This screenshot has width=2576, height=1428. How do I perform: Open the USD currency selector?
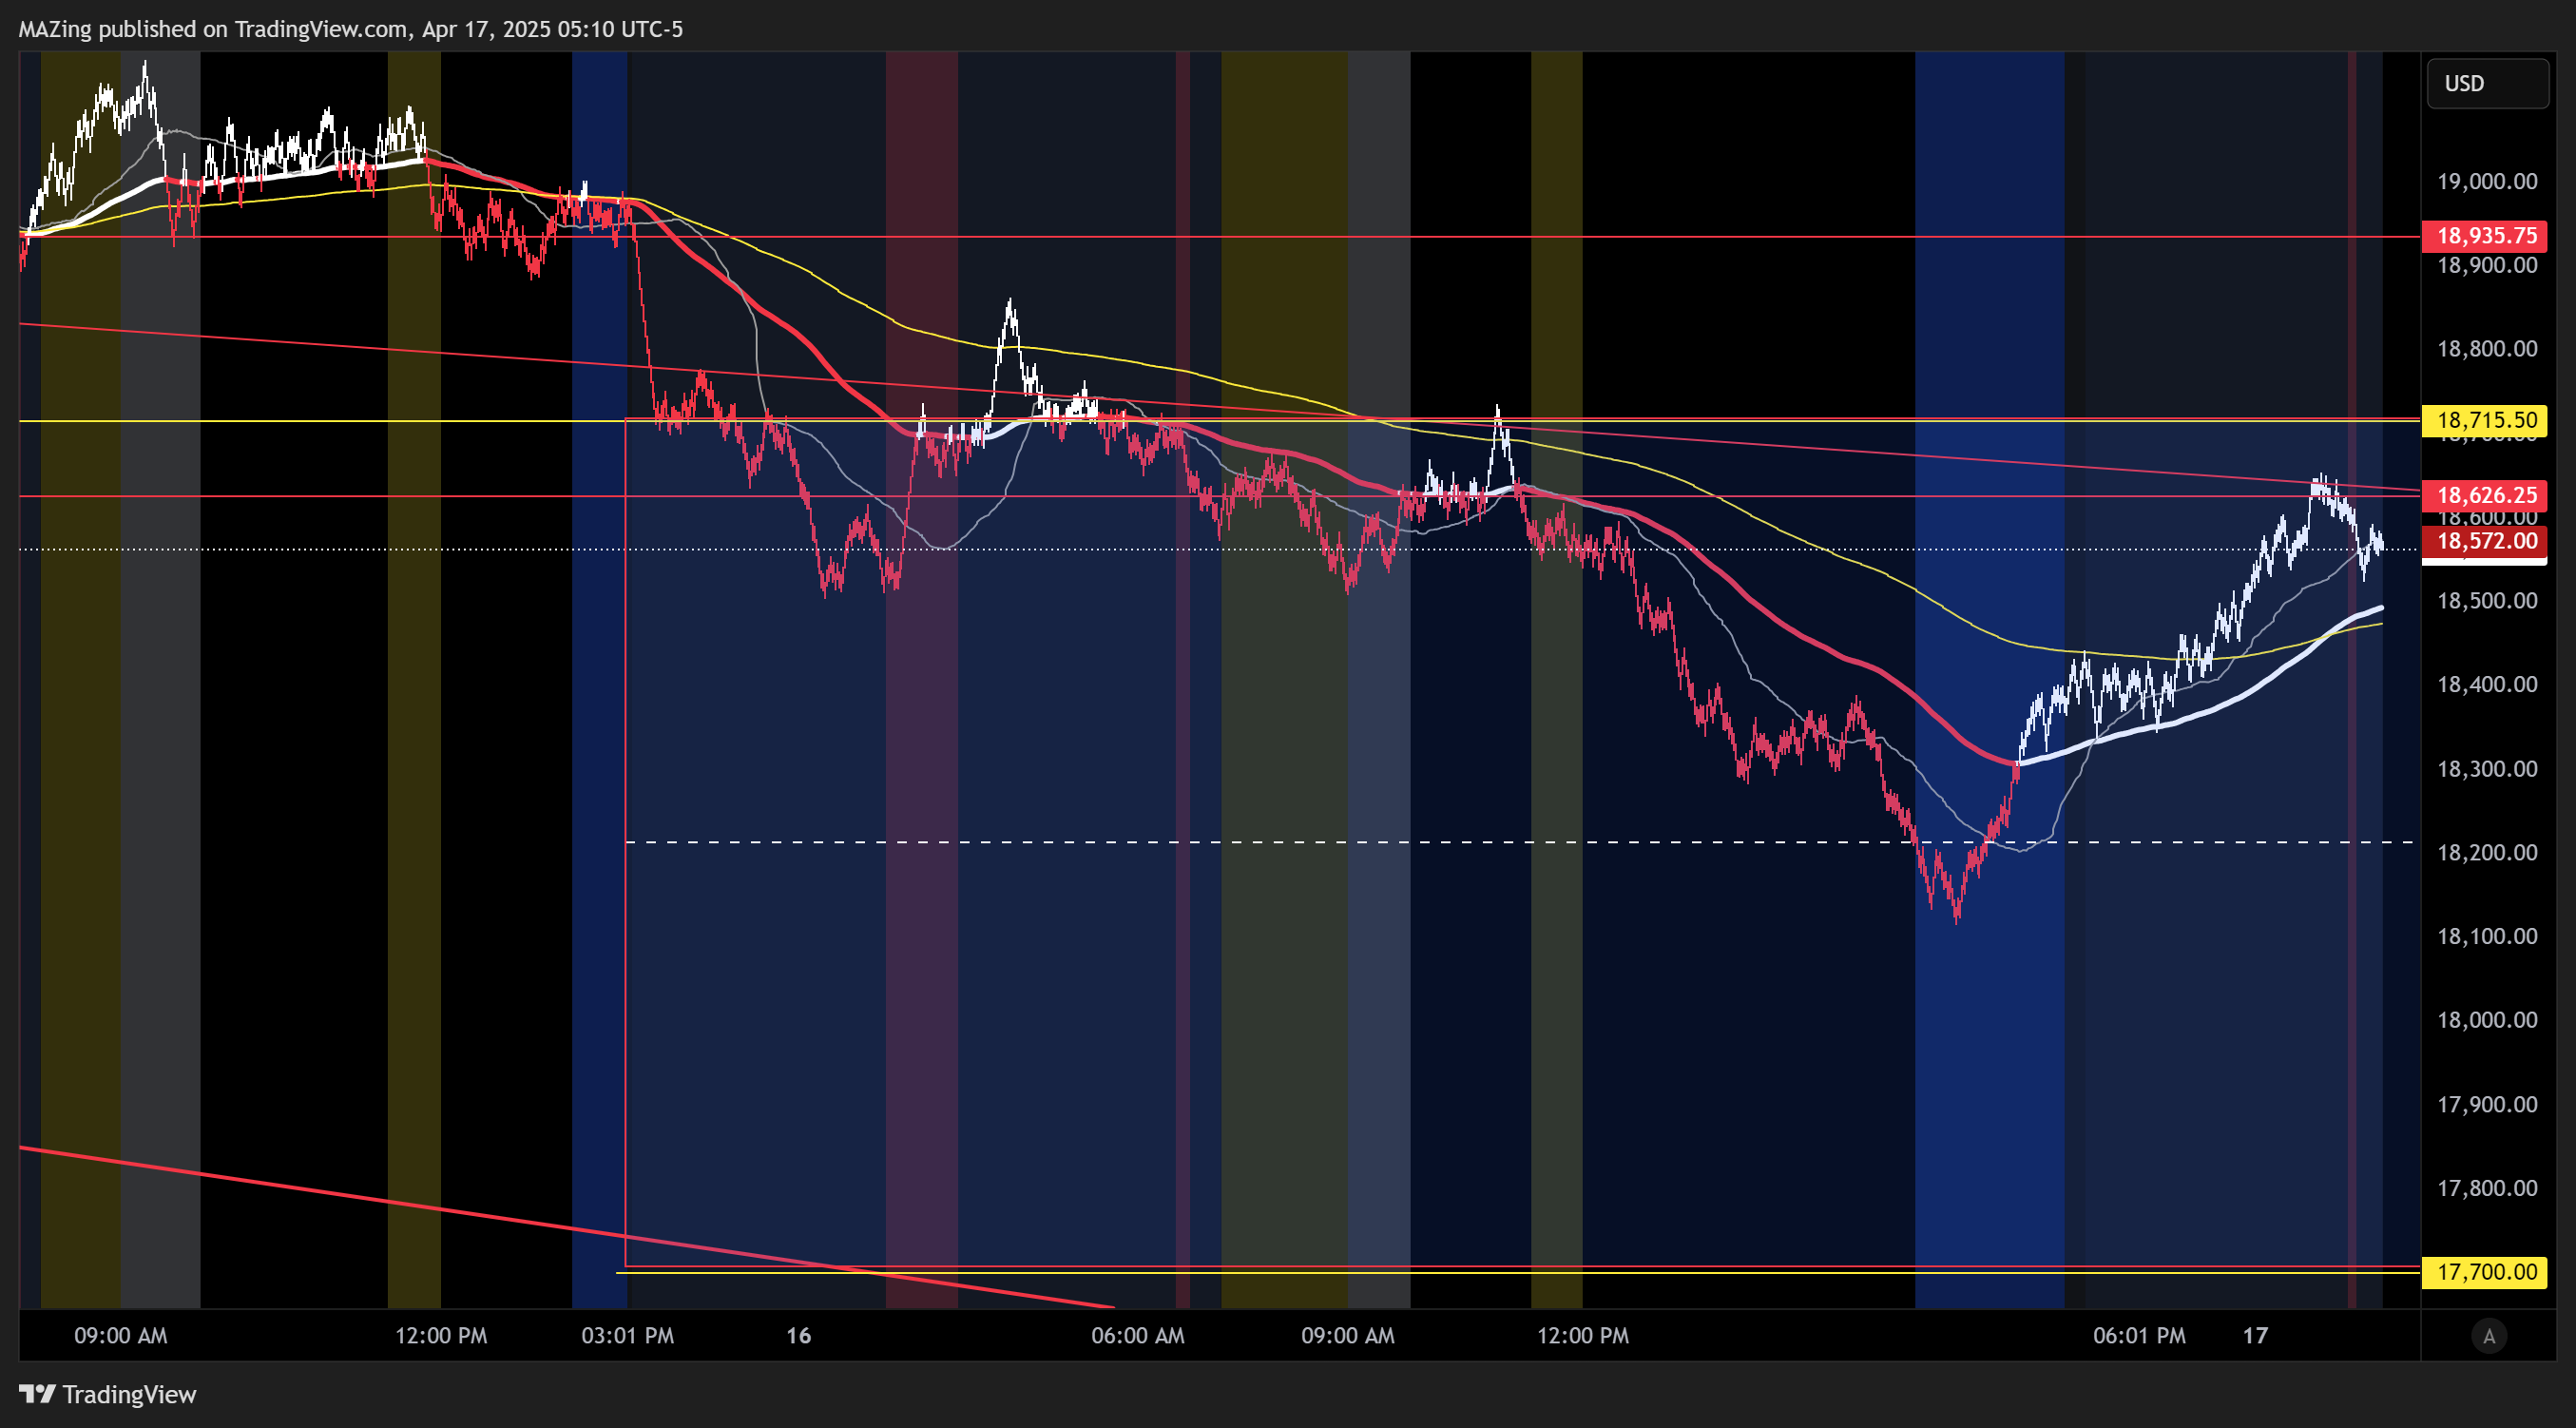pyautogui.click(x=2487, y=83)
